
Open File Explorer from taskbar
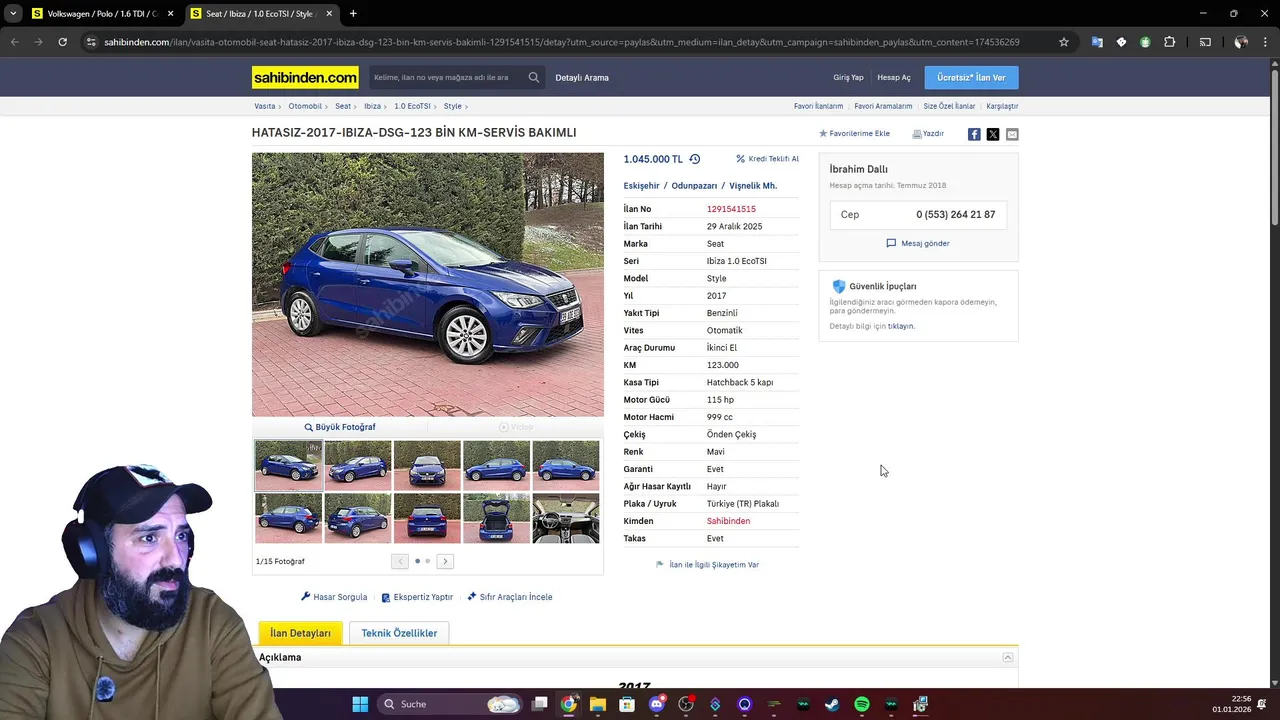pos(598,704)
